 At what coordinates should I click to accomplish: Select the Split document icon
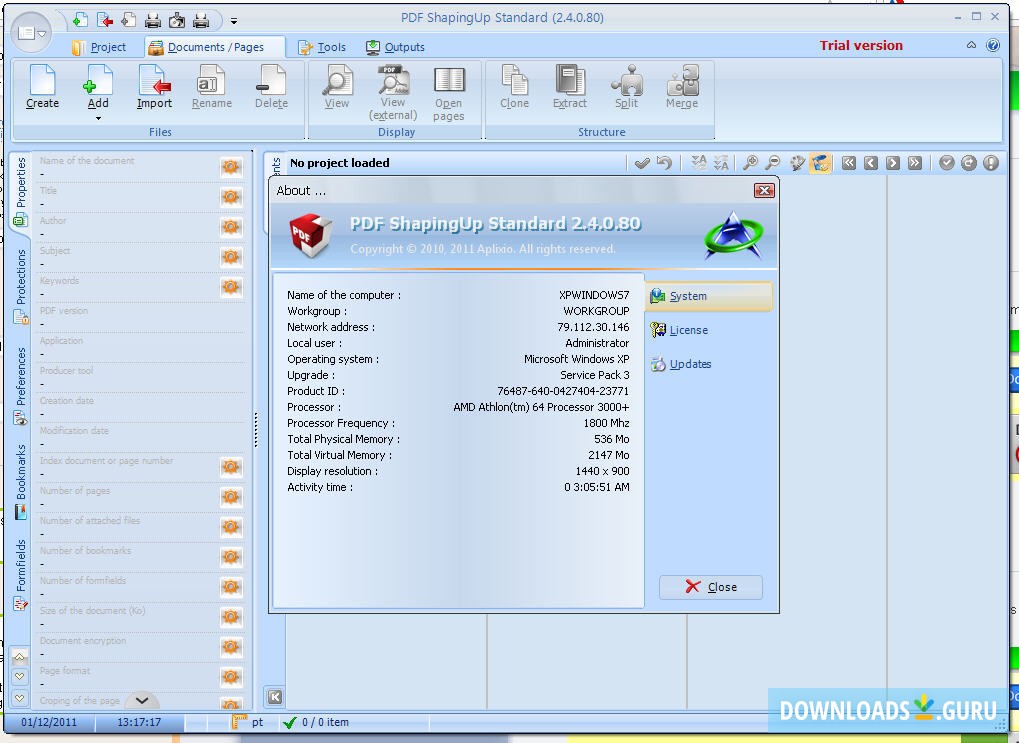626,87
